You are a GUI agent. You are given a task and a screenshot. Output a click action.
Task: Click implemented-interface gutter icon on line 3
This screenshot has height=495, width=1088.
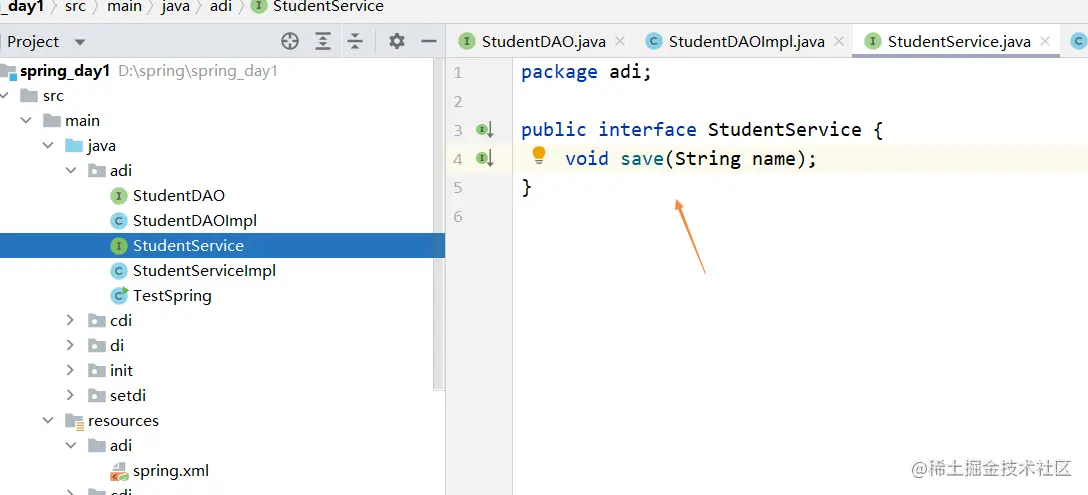click(x=484, y=130)
